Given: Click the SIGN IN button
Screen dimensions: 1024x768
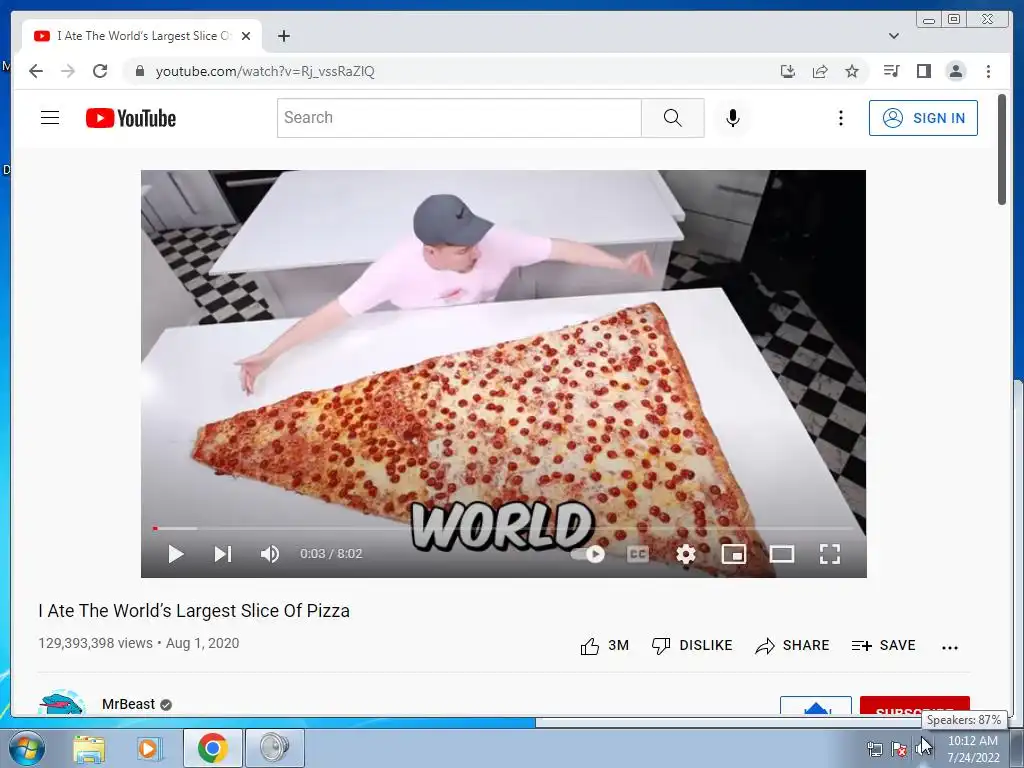Looking at the screenshot, I should click(x=923, y=118).
